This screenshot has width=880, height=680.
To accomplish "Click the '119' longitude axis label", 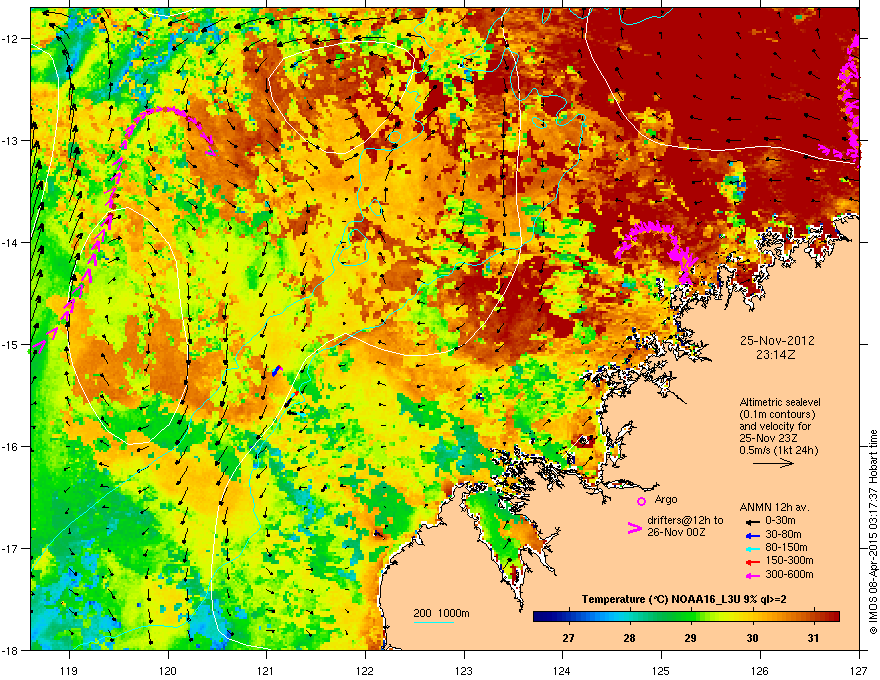I will [x=69, y=670].
